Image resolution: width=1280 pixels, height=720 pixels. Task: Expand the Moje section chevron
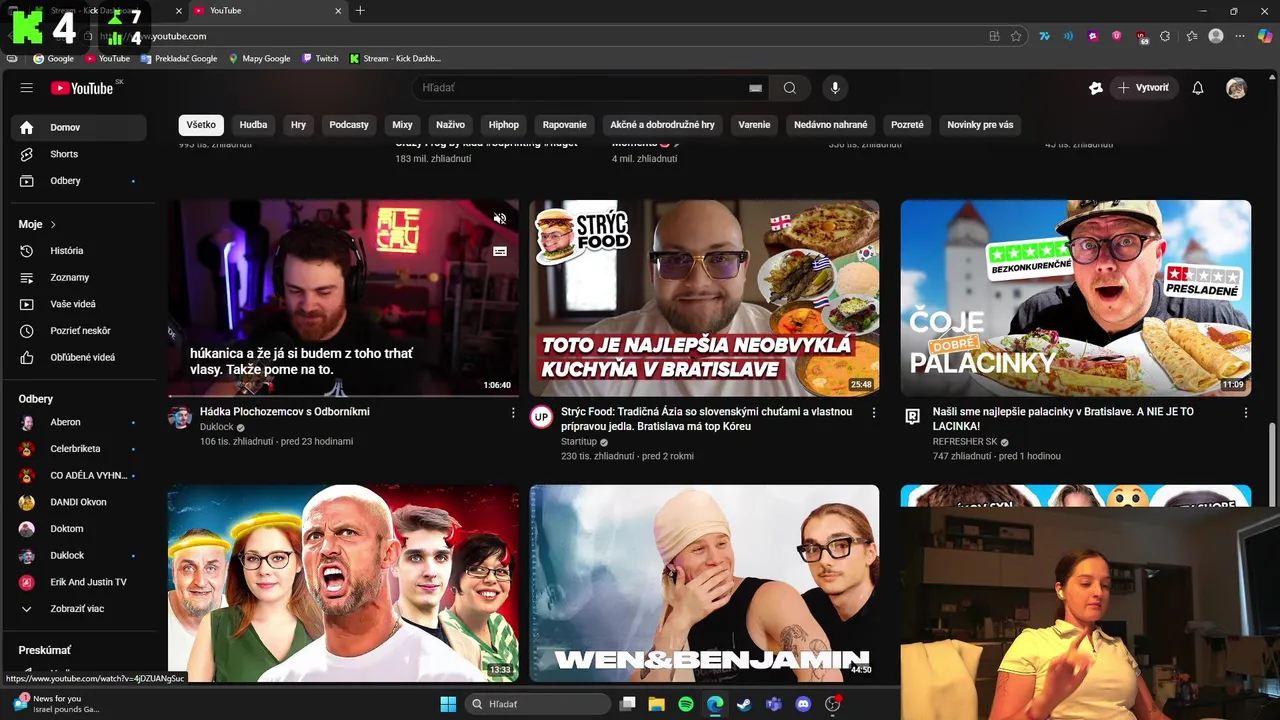pyautogui.click(x=53, y=225)
